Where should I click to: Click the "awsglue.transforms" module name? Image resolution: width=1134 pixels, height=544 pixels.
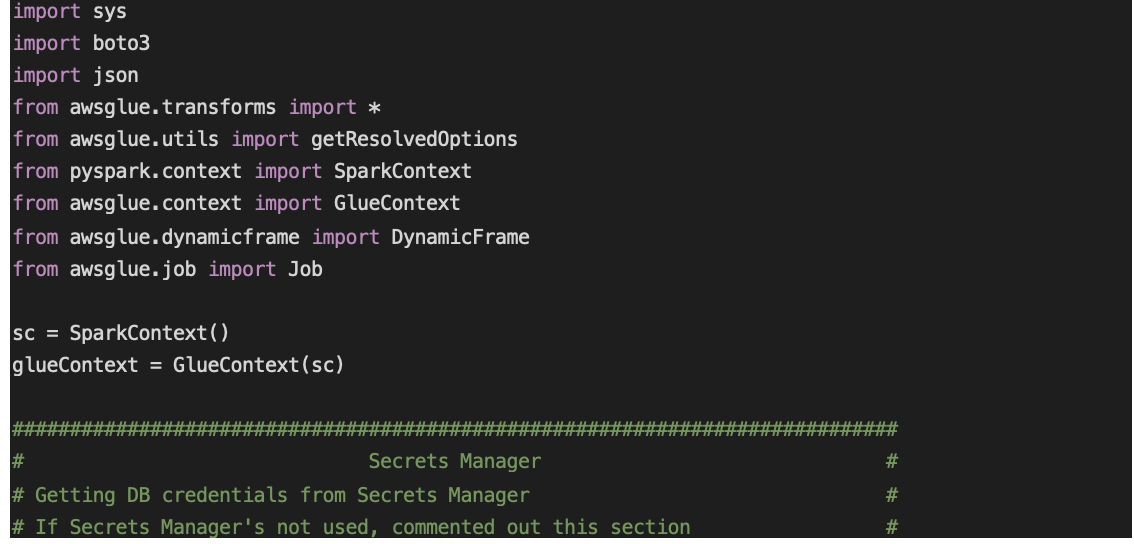[173, 108]
